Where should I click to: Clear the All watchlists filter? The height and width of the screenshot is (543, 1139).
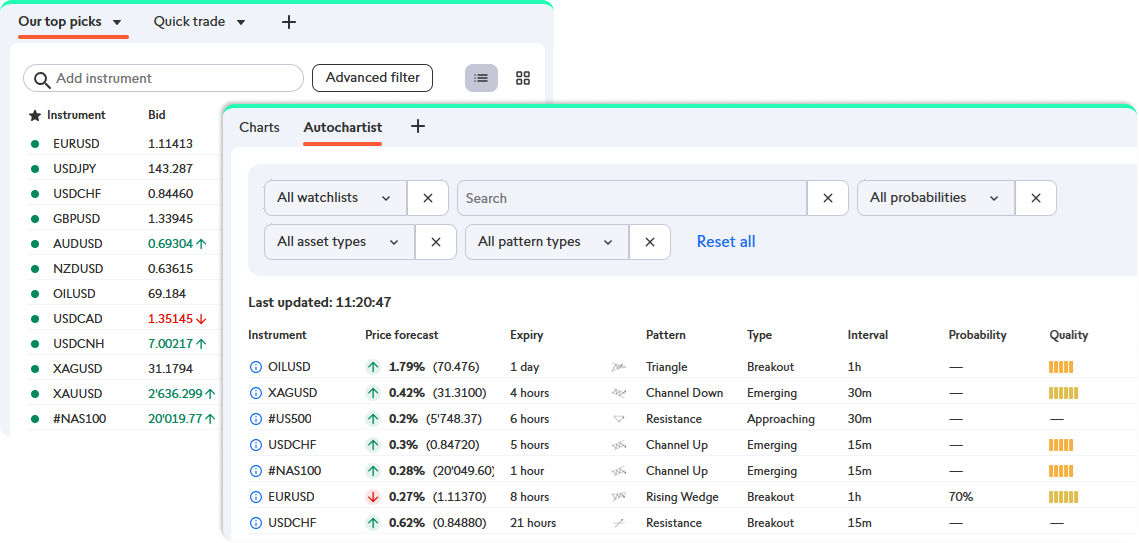click(x=428, y=198)
